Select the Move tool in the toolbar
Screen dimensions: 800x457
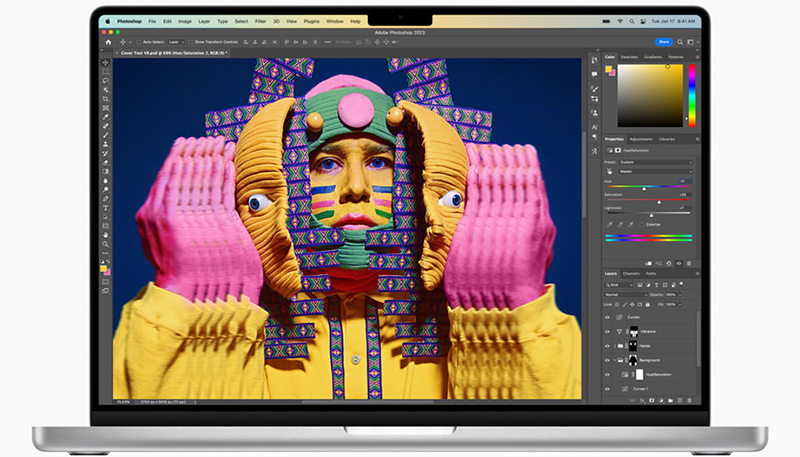tap(106, 62)
